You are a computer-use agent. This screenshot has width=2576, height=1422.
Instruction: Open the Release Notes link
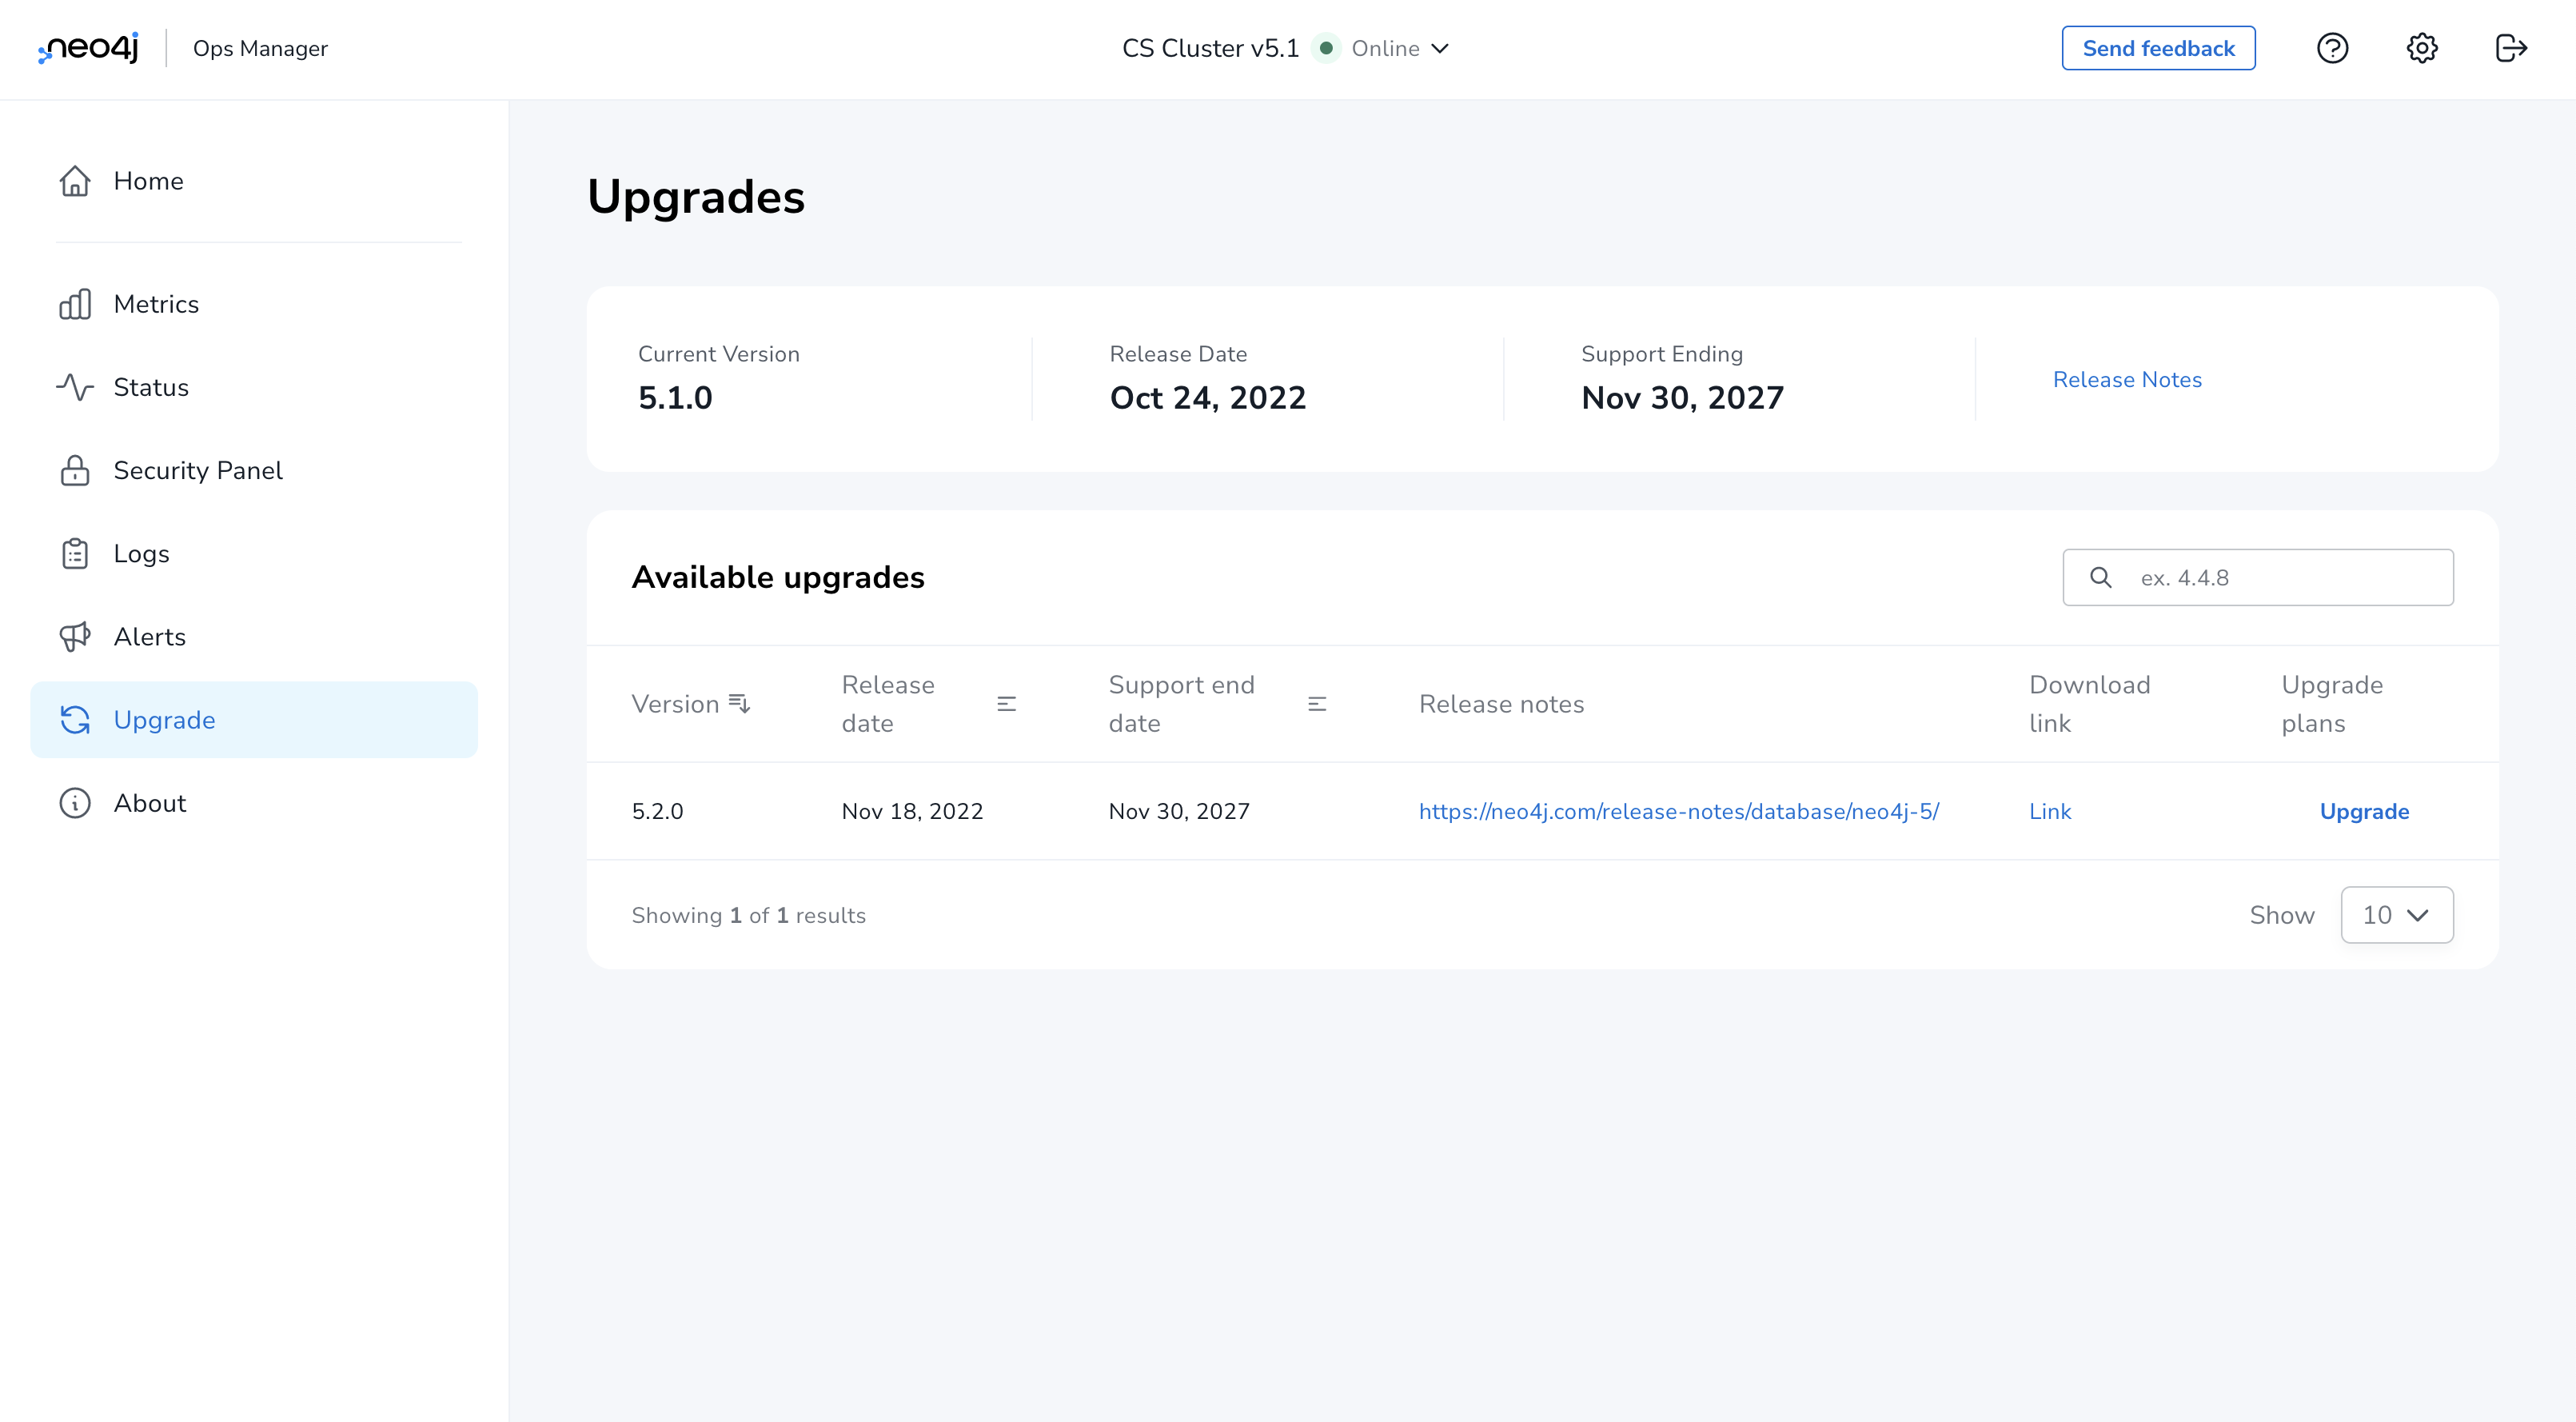pyautogui.click(x=2127, y=379)
